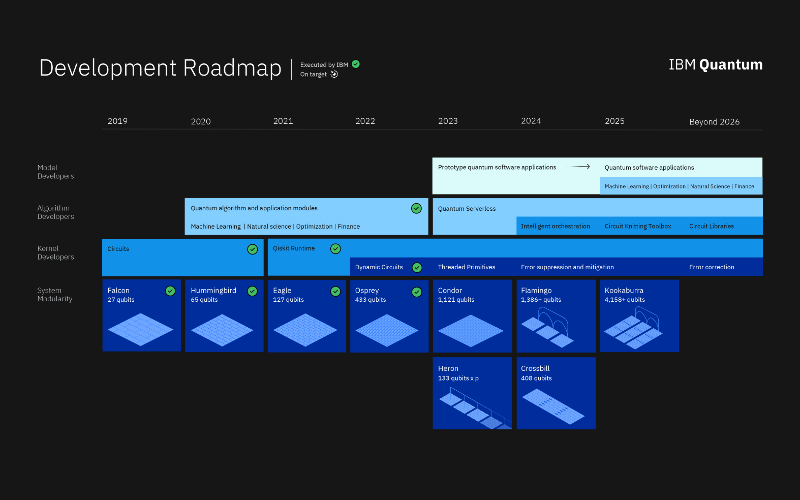This screenshot has width=800, height=500.
Task: Click the Algorithm Developers row label
Action: click(56, 212)
